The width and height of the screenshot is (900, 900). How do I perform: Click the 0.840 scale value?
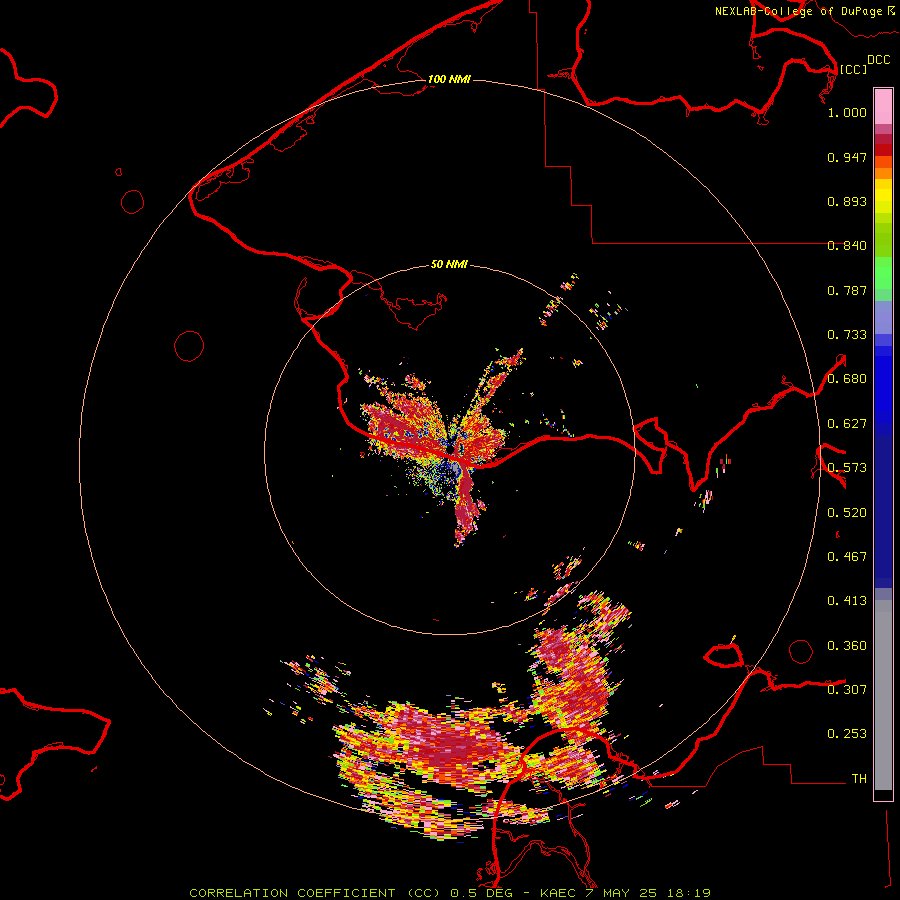(847, 245)
